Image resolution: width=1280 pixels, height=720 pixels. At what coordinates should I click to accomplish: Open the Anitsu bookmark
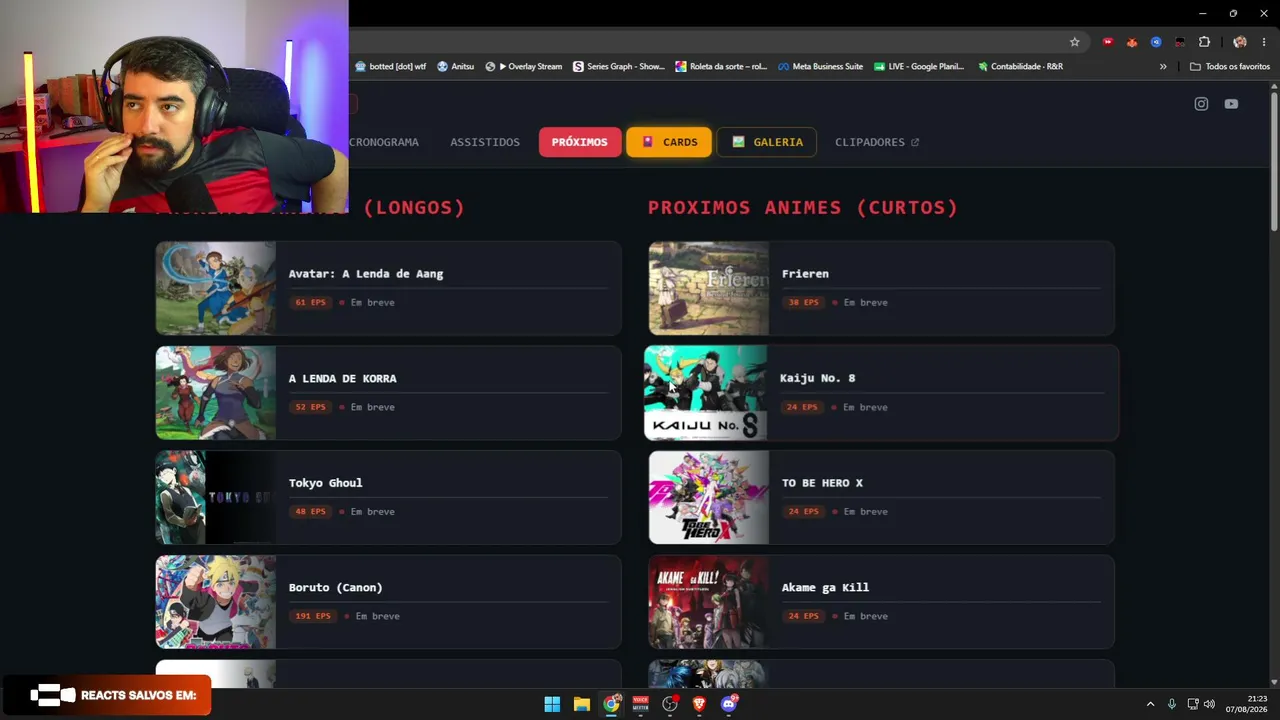coord(456,67)
